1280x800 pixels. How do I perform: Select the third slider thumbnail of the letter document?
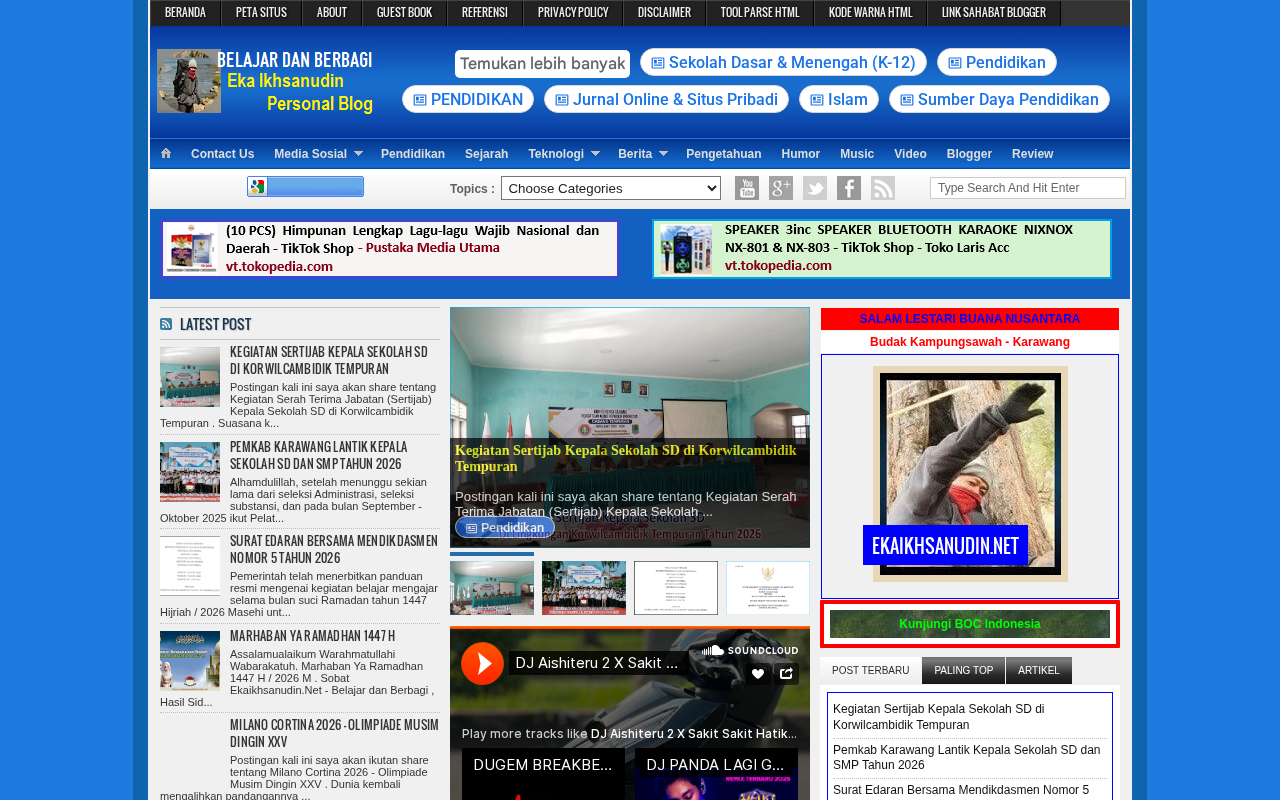click(x=676, y=588)
